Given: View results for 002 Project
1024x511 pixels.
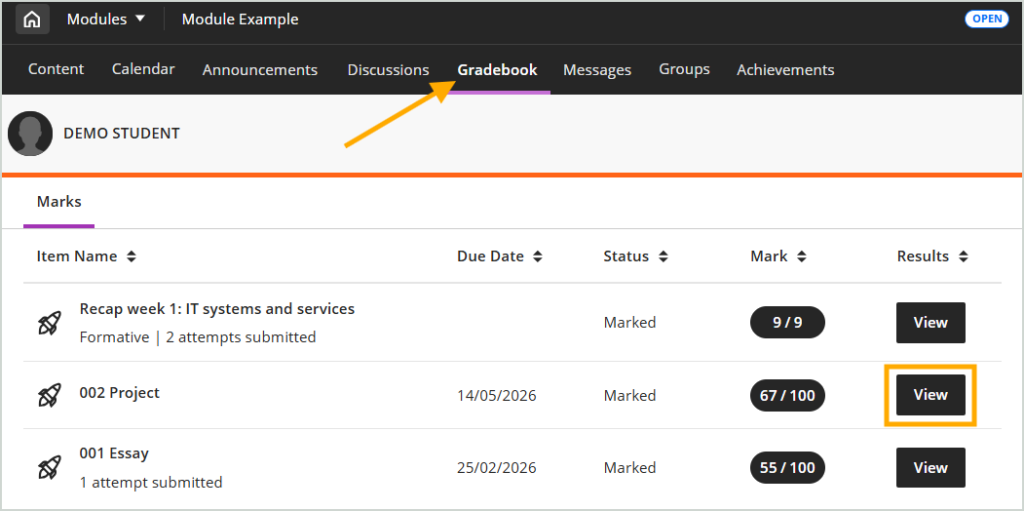Looking at the screenshot, I should pyautogui.click(x=931, y=395).
